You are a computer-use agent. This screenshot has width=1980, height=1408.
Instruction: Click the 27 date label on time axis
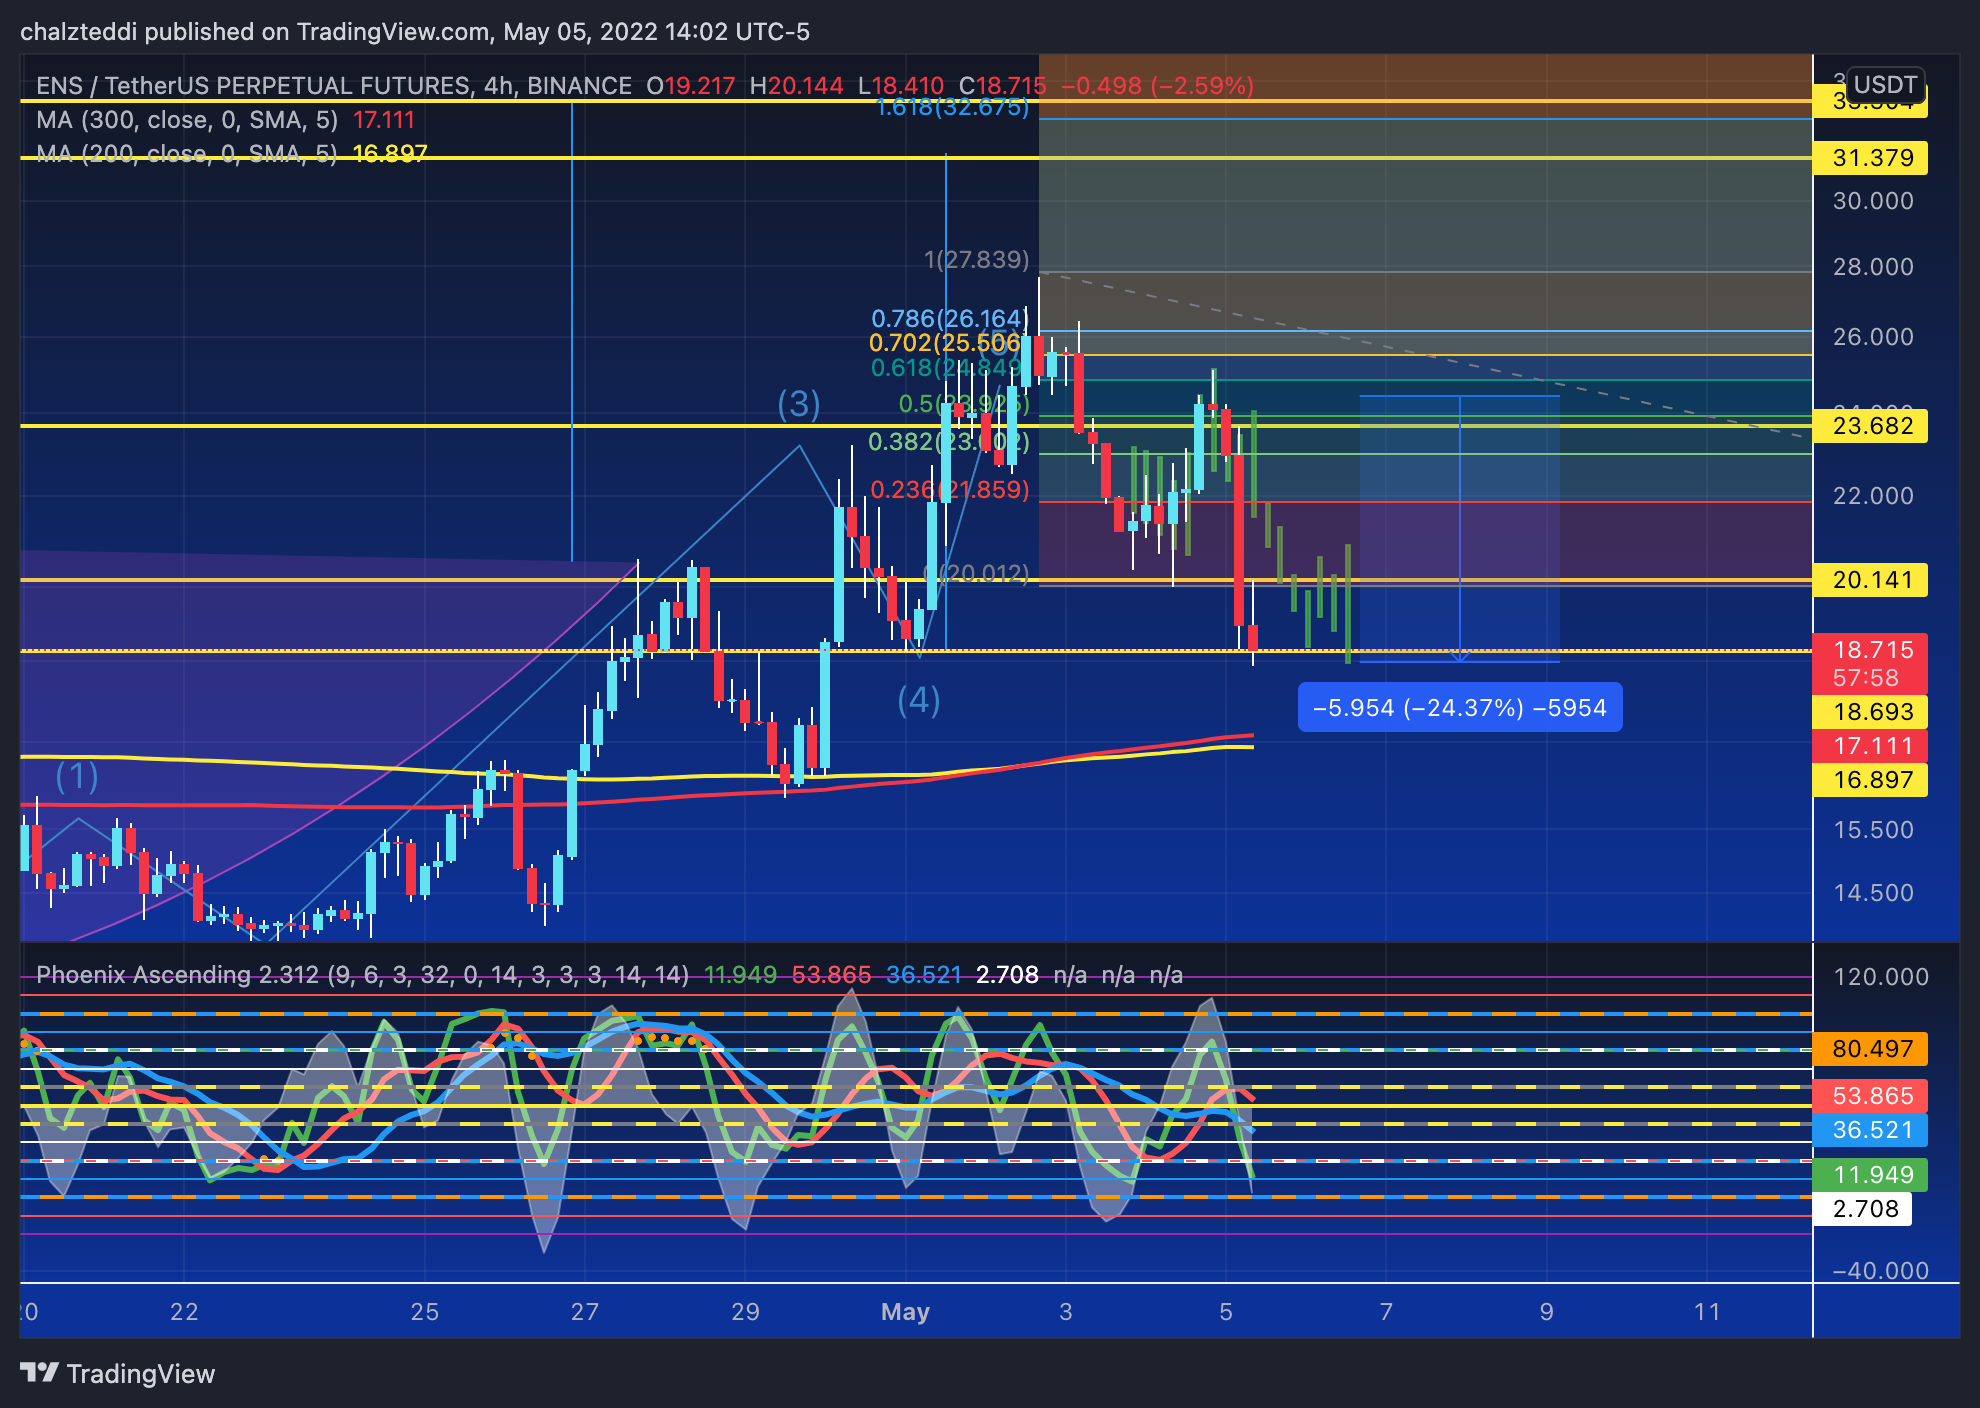click(585, 1312)
